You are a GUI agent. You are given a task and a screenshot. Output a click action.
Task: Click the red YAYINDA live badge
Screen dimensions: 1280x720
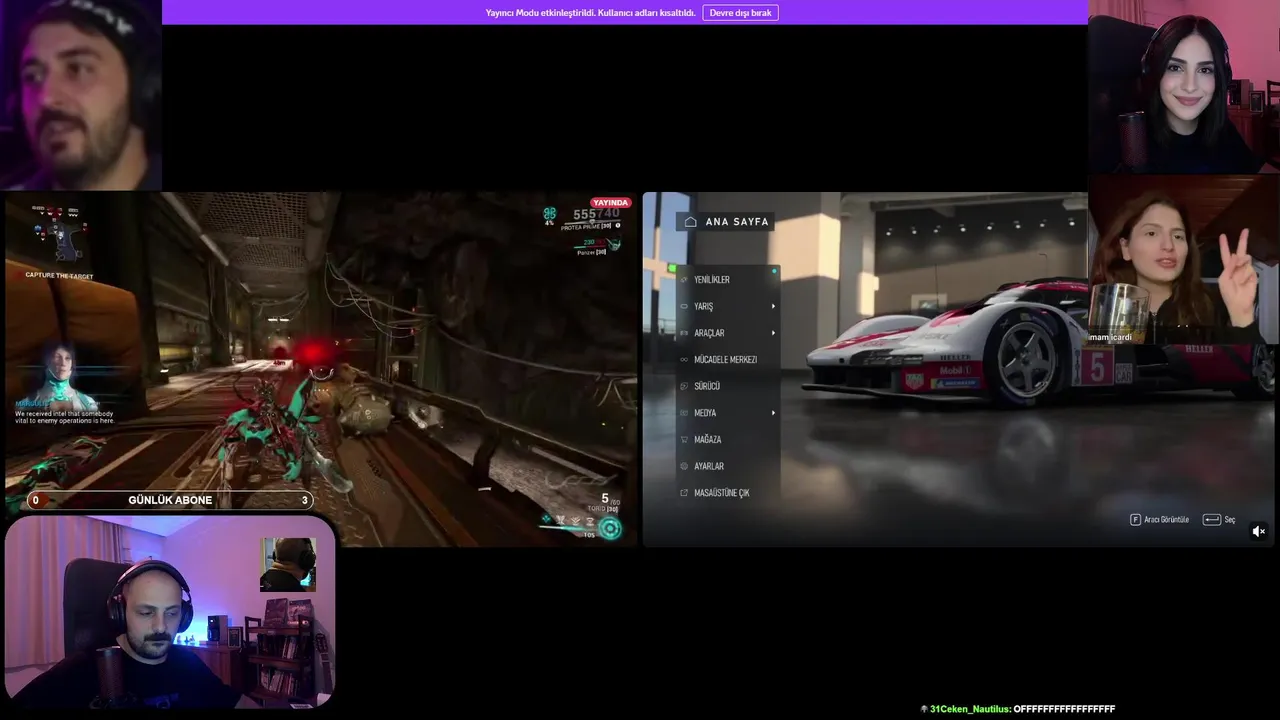pos(610,203)
